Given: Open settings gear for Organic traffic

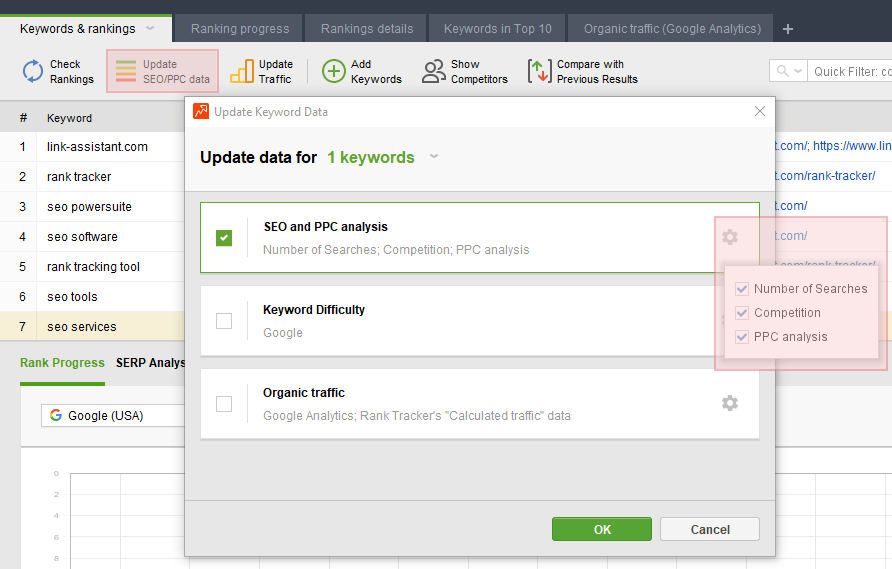Looking at the screenshot, I should [x=730, y=403].
